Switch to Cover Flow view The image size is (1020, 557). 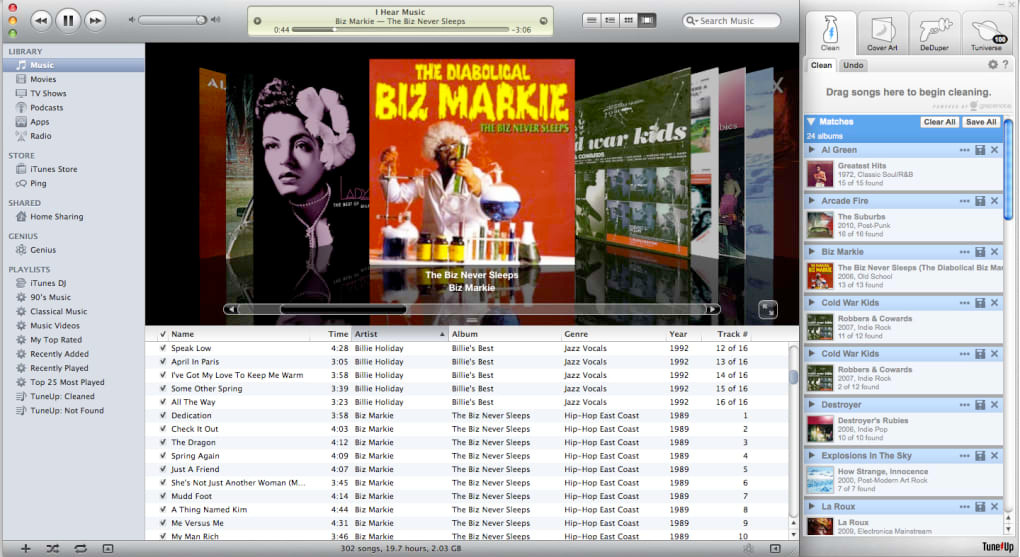click(x=647, y=20)
